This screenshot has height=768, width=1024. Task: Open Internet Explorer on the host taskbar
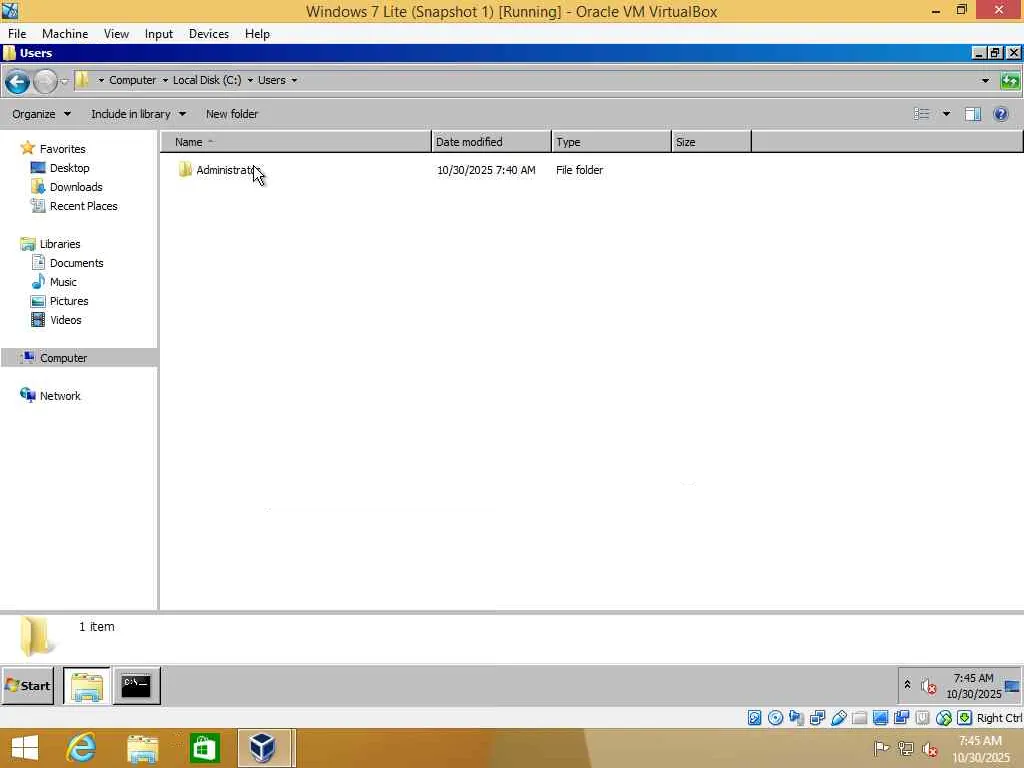81,748
